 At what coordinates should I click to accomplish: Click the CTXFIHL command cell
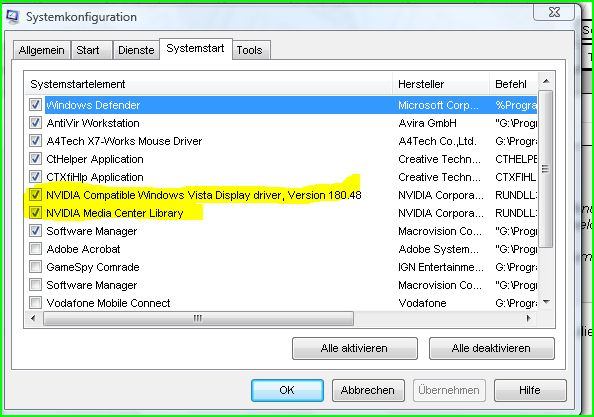point(516,177)
